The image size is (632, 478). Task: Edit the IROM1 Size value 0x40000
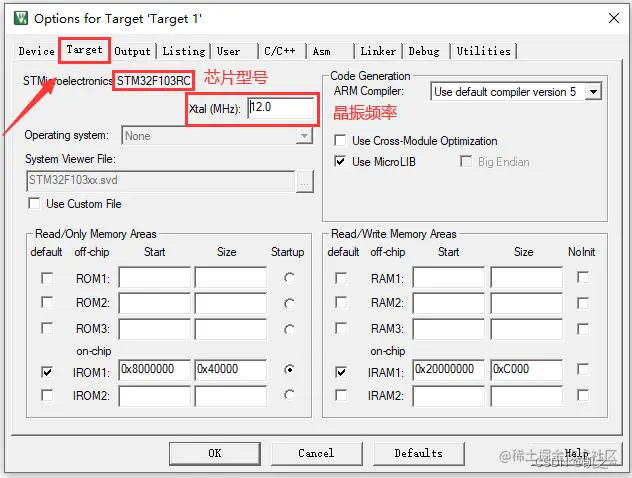(x=231, y=370)
